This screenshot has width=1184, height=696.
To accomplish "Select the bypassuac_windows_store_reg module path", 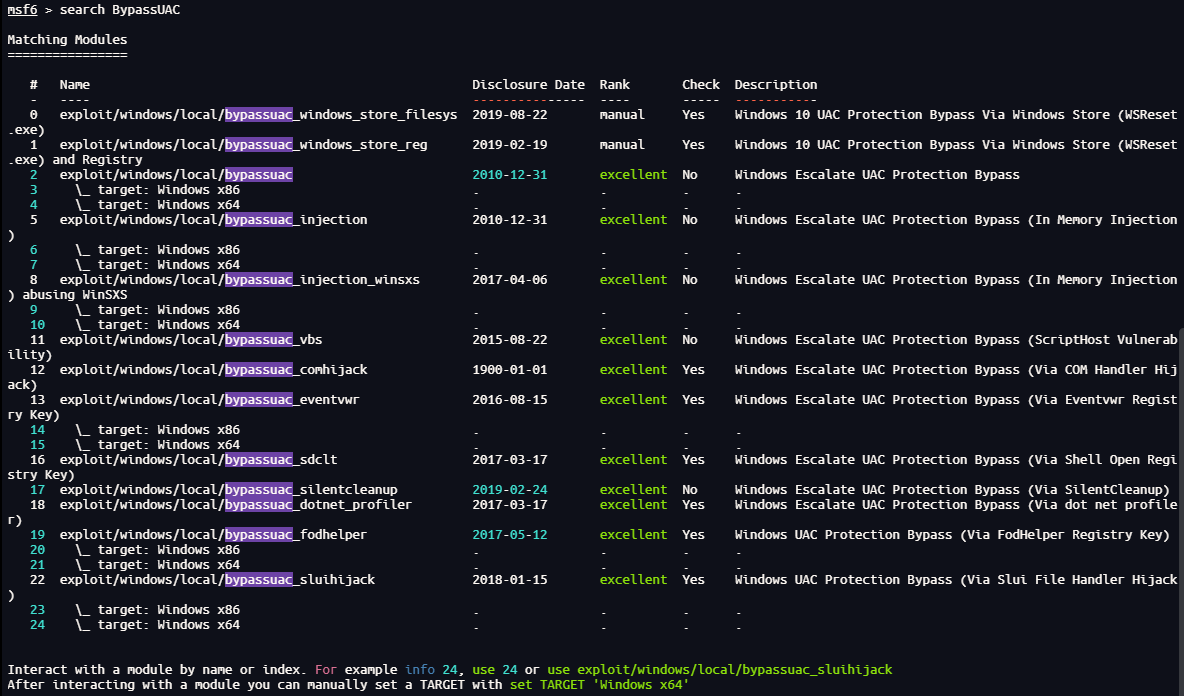I will pos(243,145).
